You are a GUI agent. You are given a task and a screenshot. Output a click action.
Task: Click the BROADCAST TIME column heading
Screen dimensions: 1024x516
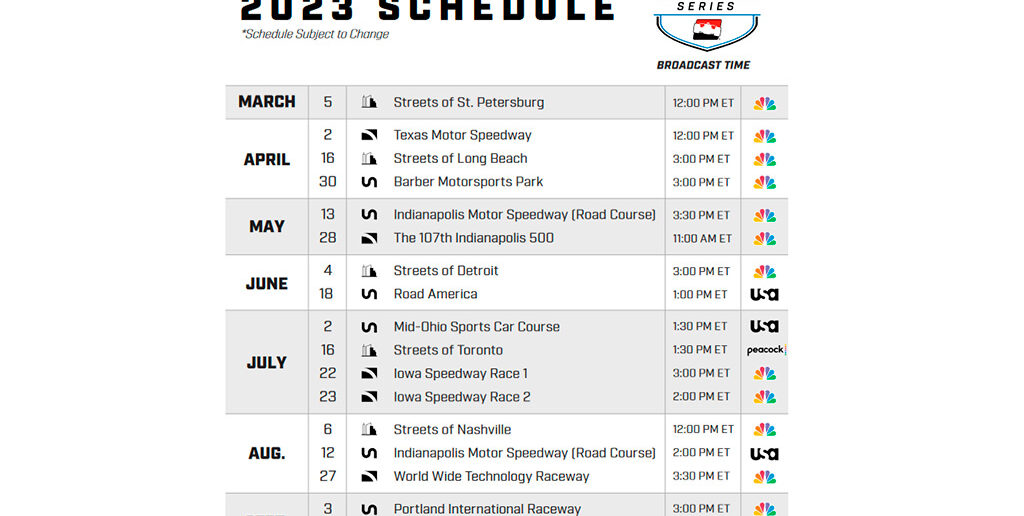pyautogui.click(x=703, y=65)
